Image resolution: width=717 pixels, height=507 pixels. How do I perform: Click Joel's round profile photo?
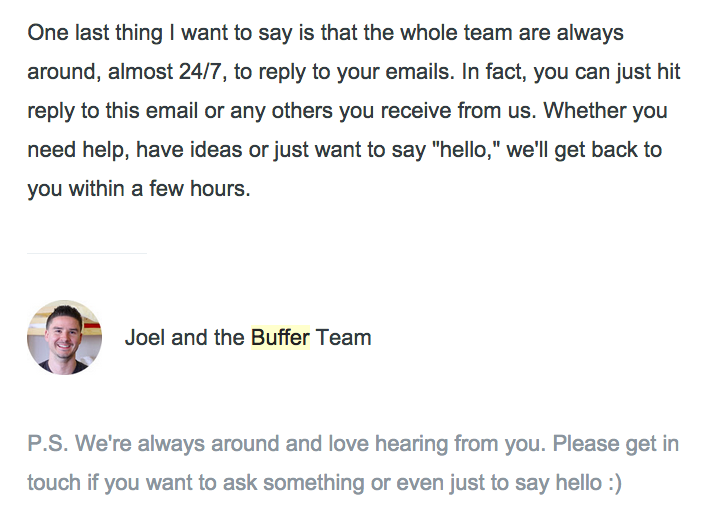(x=64, y=337)
